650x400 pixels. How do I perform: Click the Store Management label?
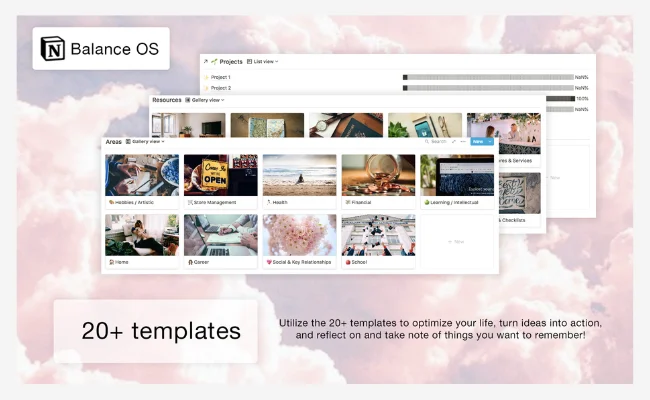pyautogui.click(x=215, y=202)
